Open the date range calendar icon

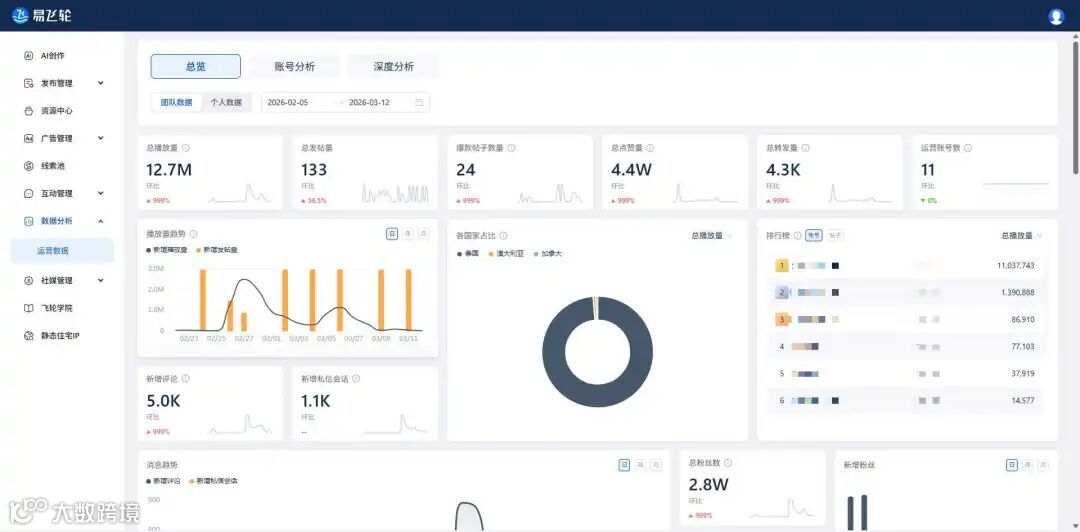pyautogui.click(x=419, y=102)
